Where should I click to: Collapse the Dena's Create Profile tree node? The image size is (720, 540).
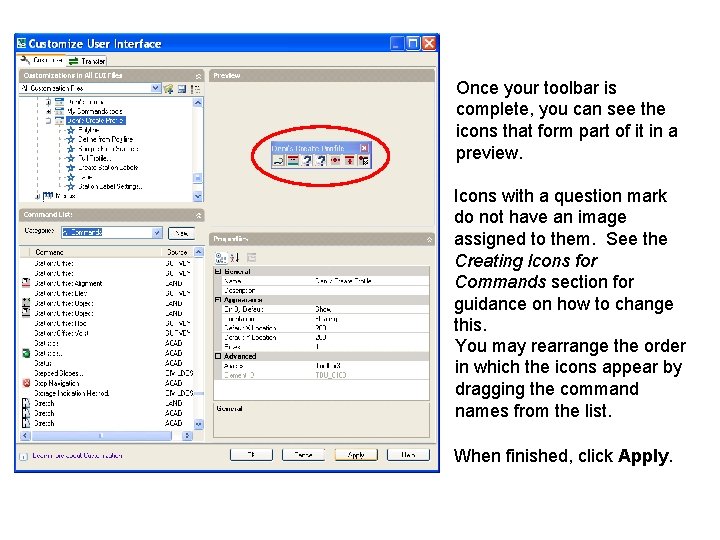(48, 121)
